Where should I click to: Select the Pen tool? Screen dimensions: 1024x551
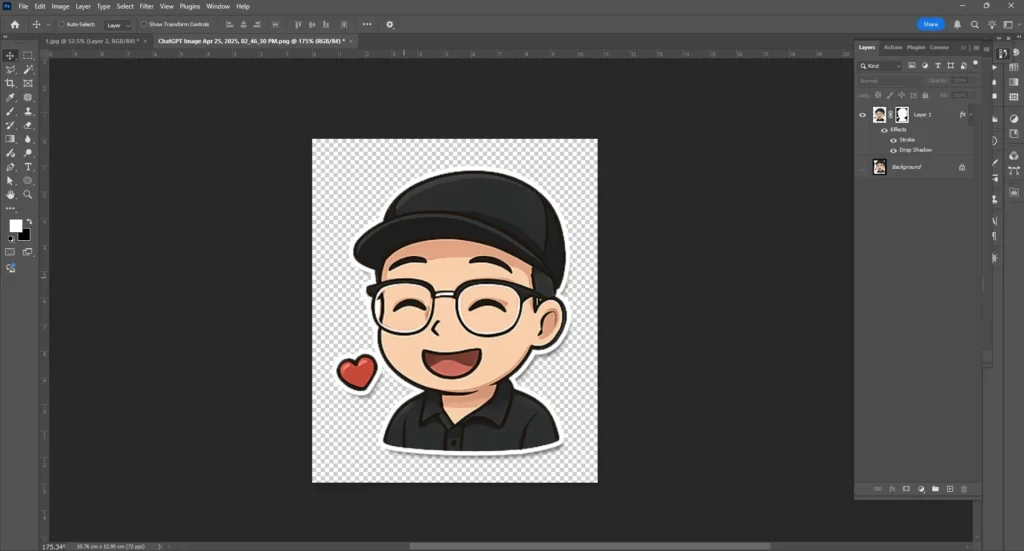pos(10,167)
